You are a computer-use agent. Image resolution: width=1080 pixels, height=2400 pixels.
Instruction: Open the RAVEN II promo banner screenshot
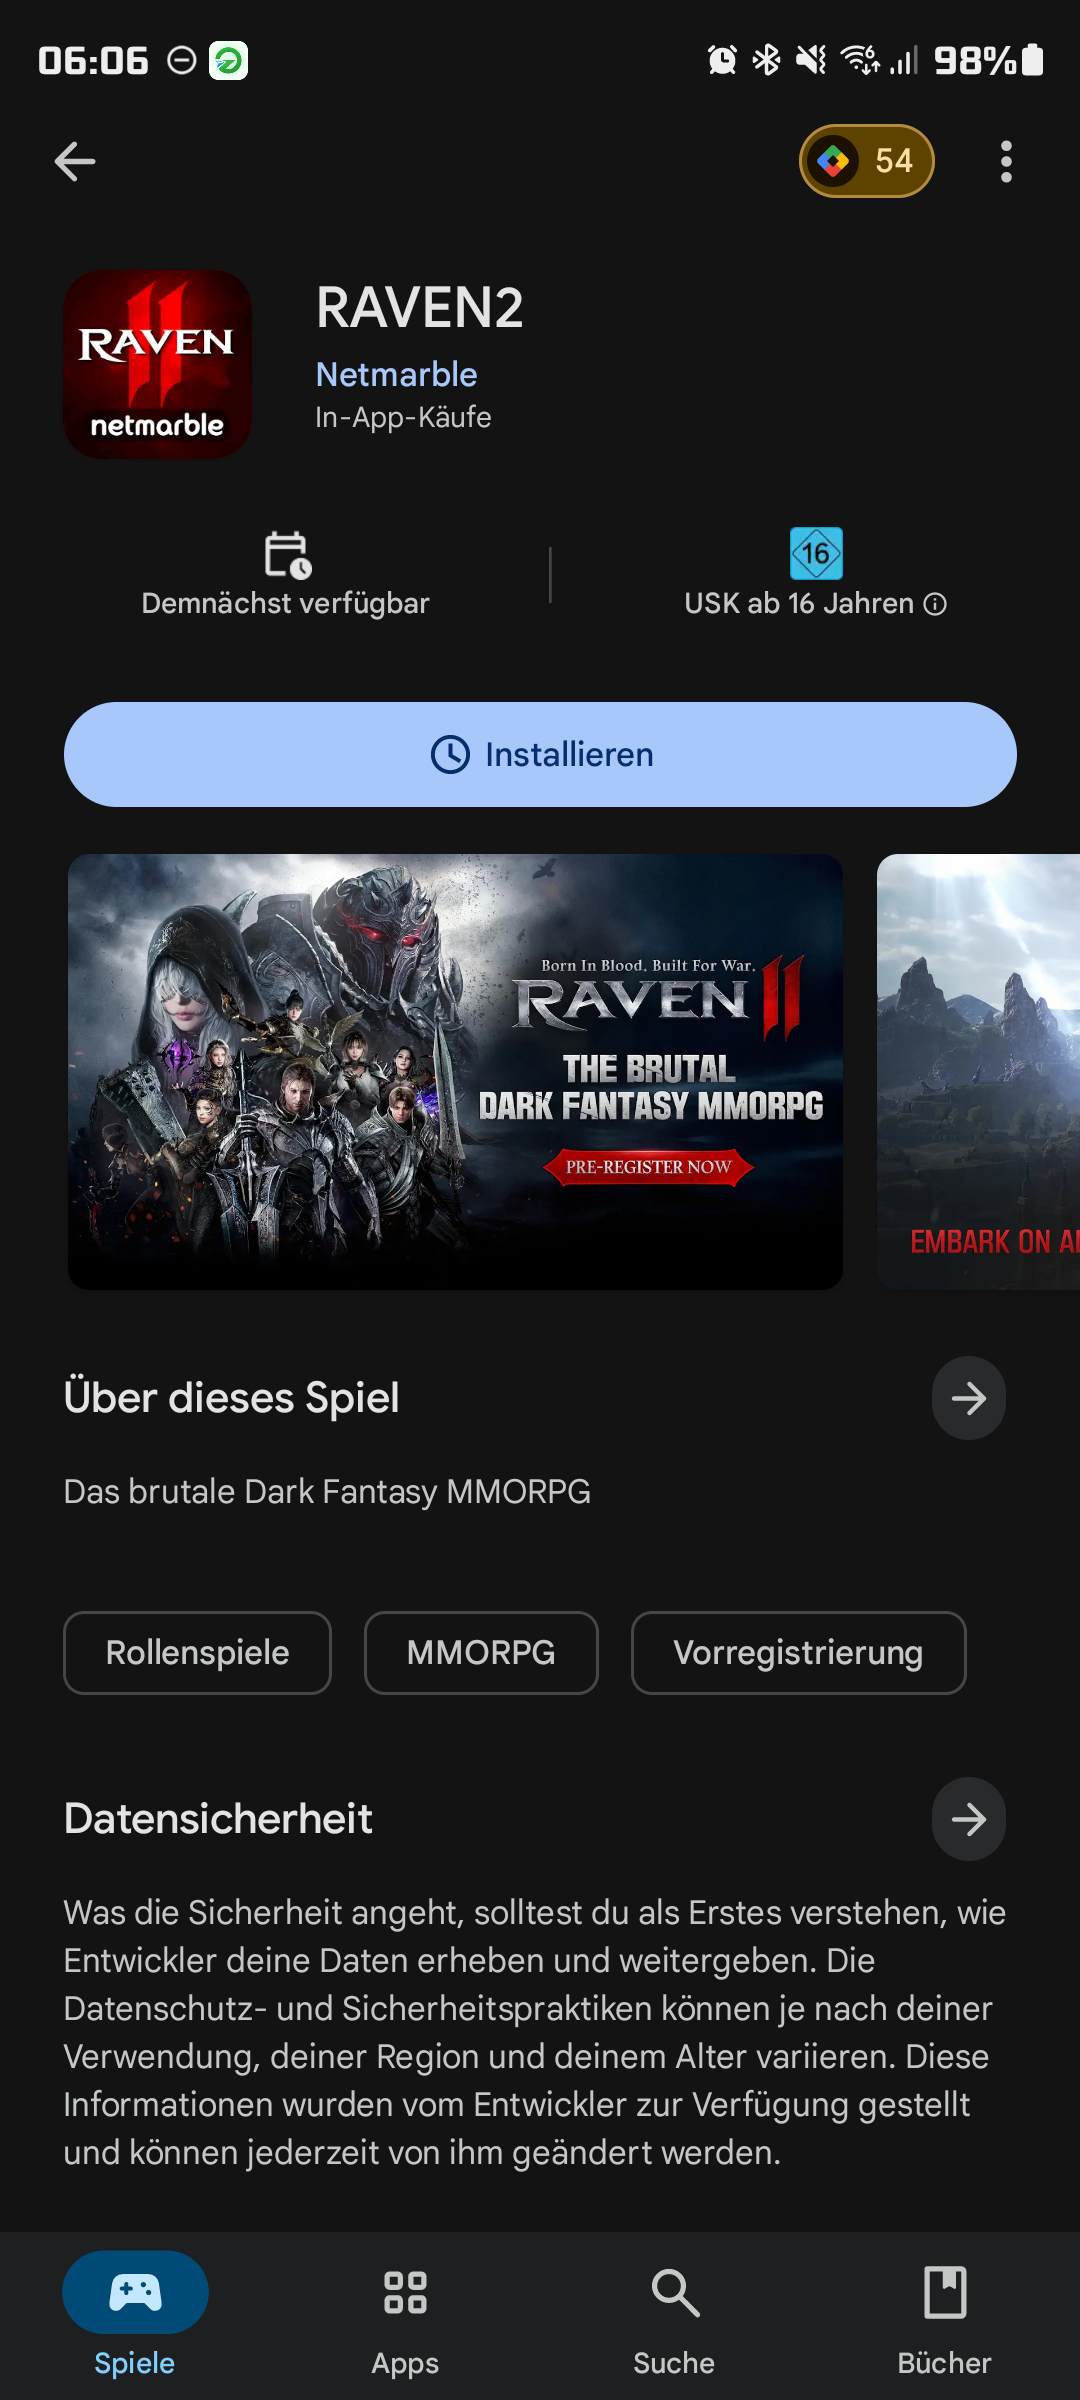click(x=455, y=1071)
